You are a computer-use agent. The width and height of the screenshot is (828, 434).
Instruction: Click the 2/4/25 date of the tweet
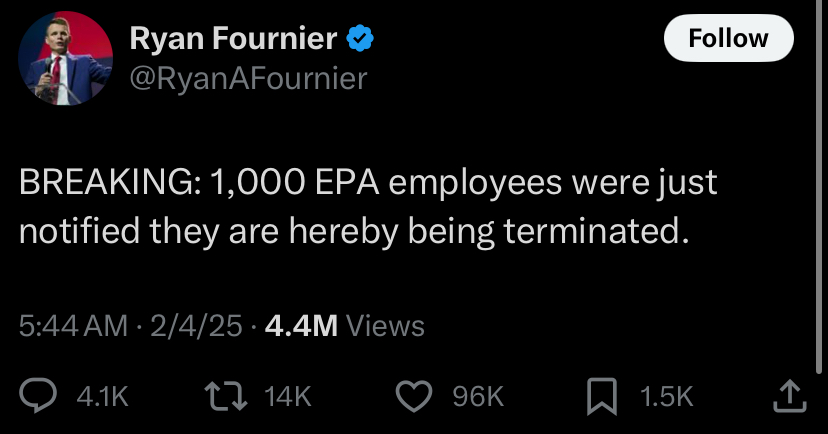point(196,326)
